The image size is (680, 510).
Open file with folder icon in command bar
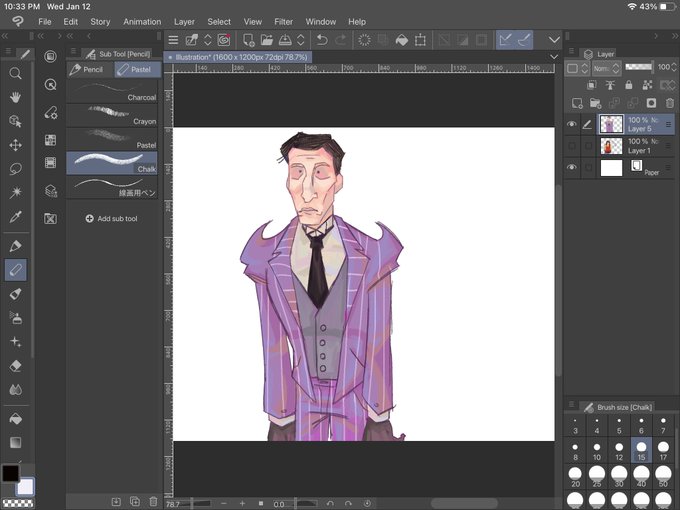tap(267, 40)
